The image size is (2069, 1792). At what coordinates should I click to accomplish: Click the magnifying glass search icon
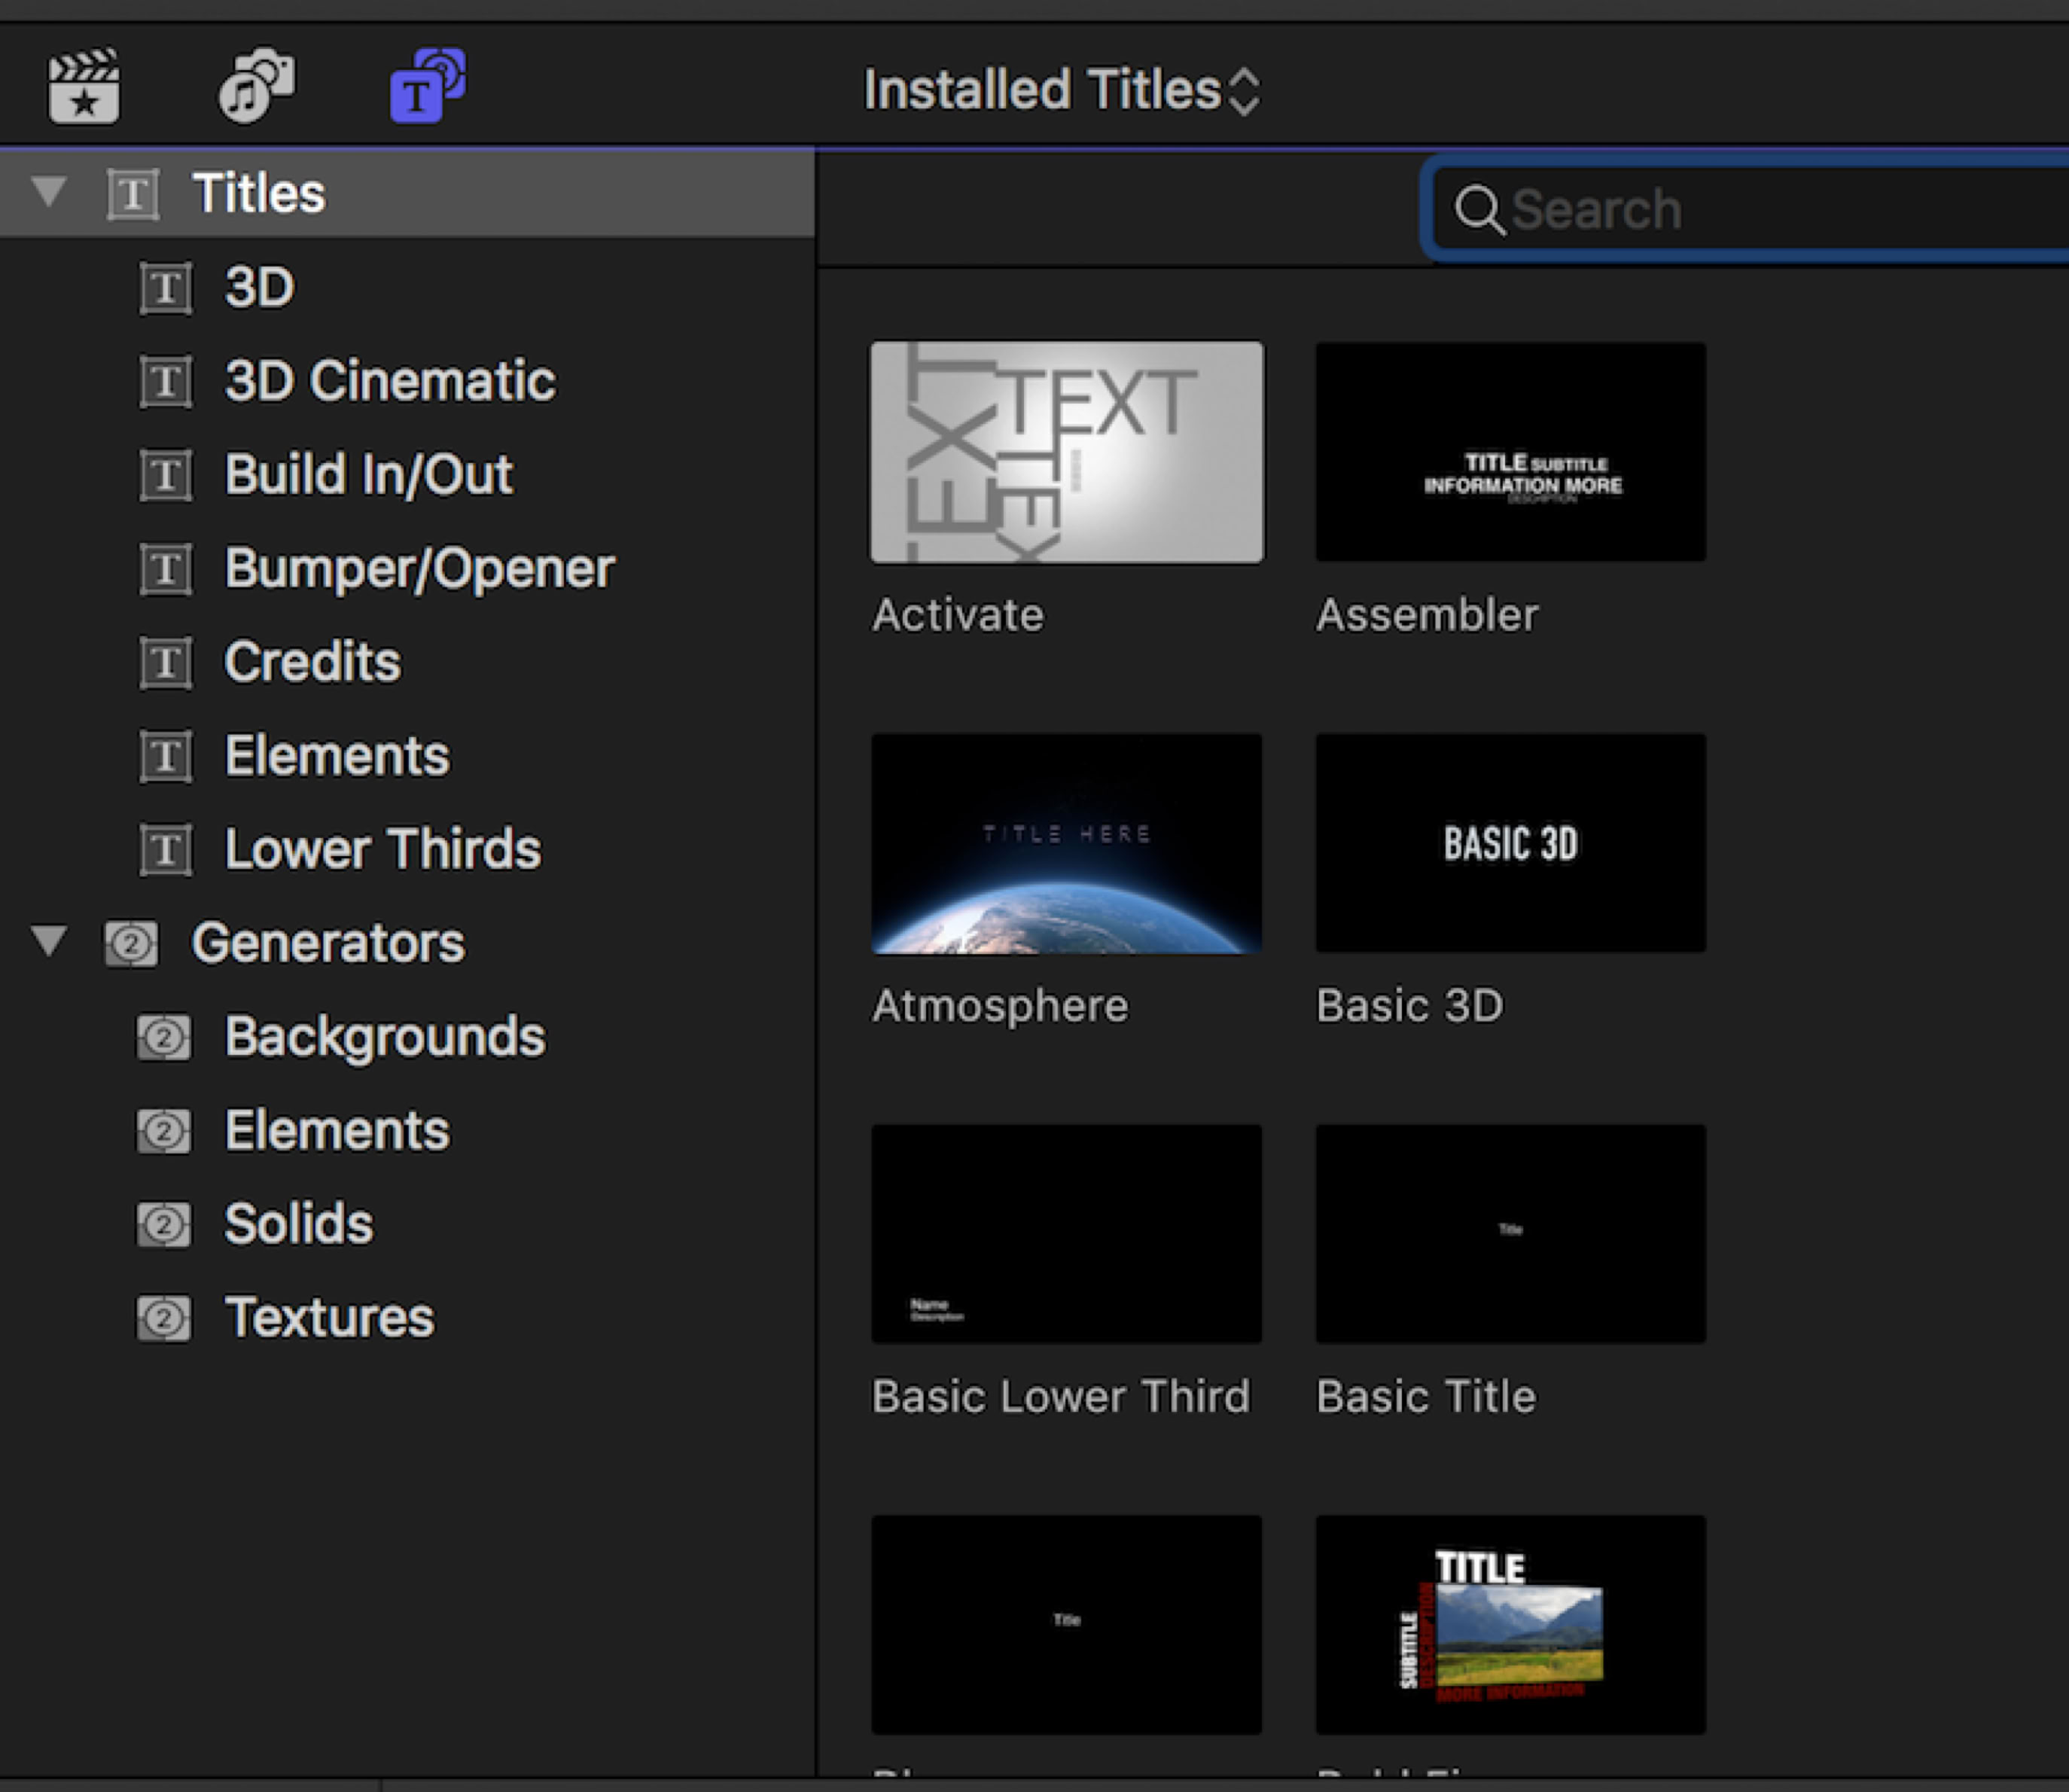1478,210
